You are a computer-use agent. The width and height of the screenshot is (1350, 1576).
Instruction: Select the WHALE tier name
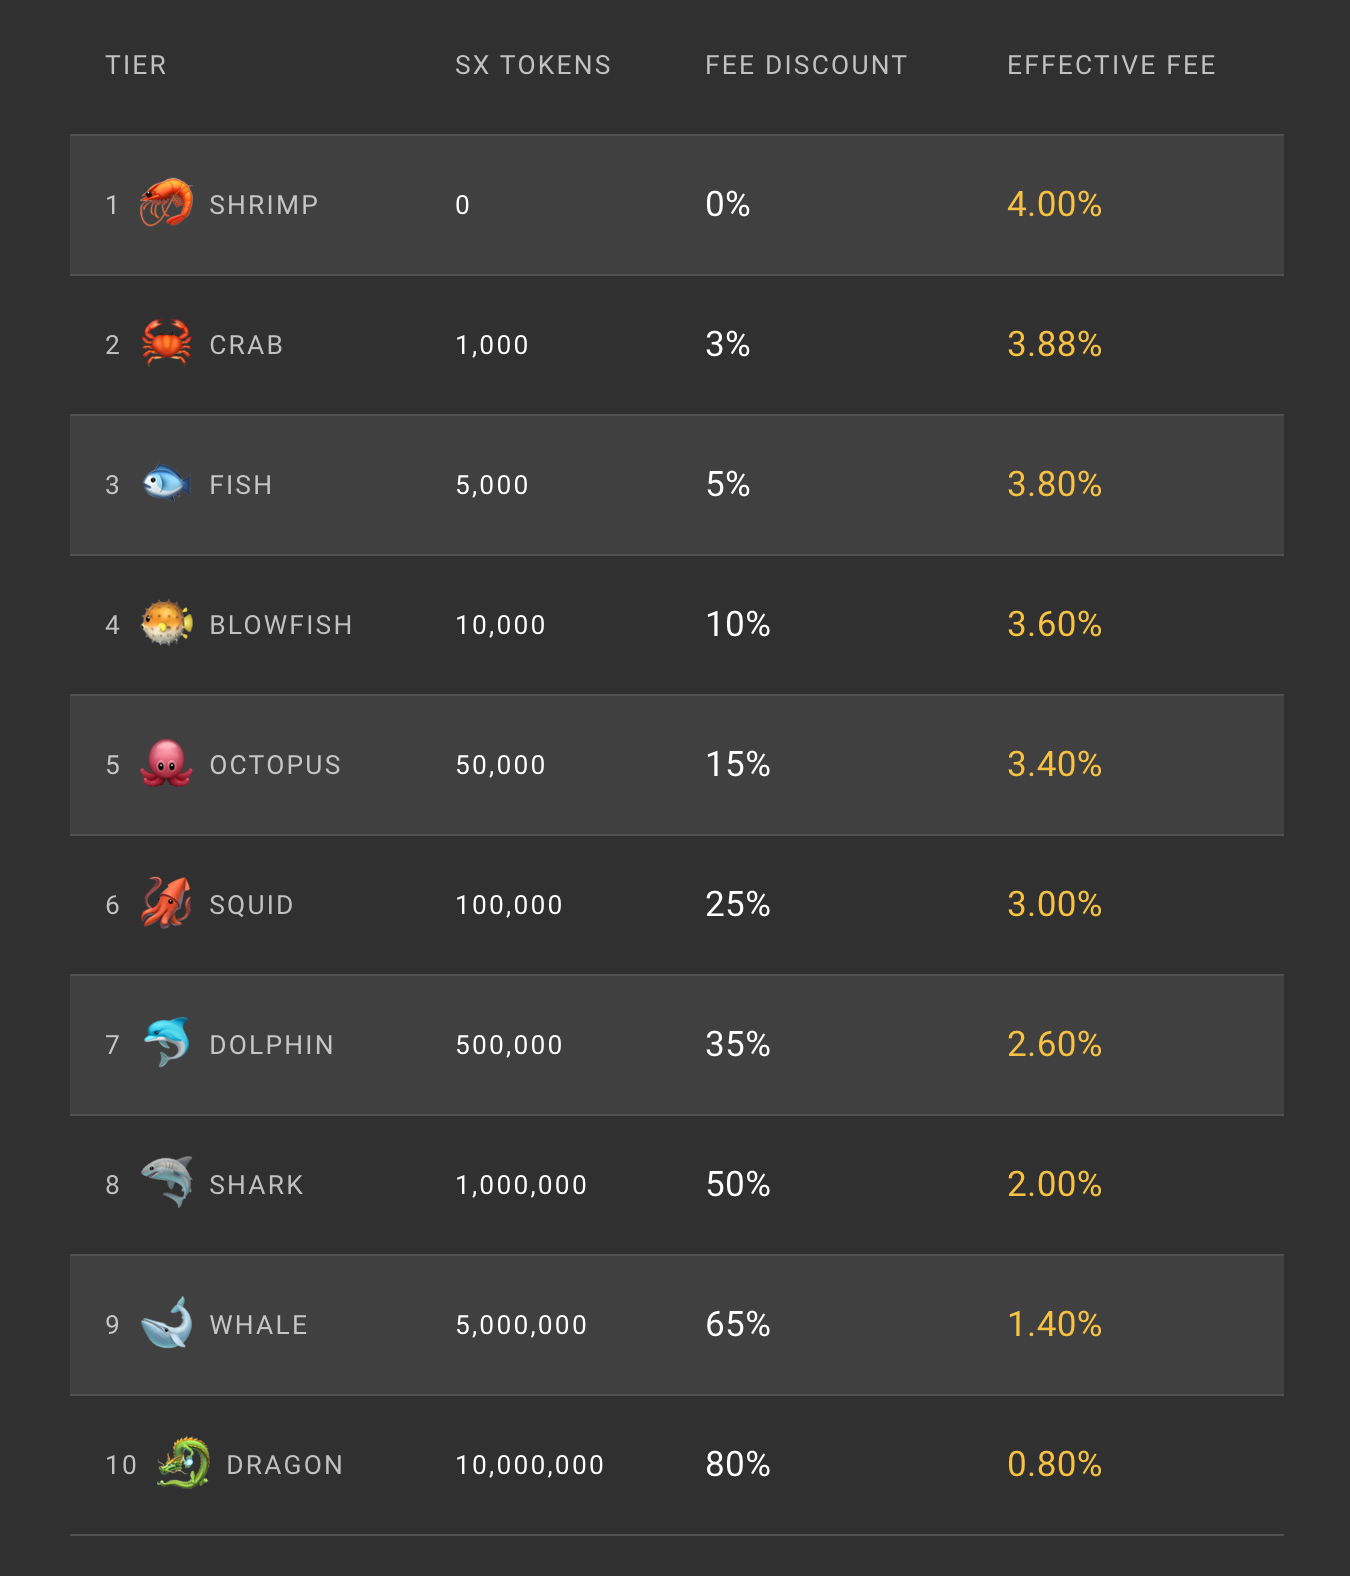[259, 1325]
